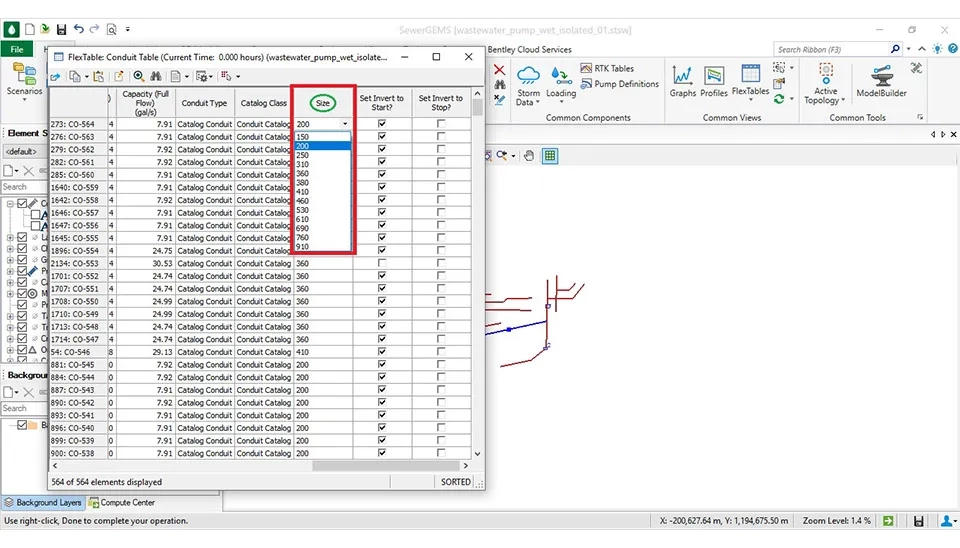Uncheck Set Invert to Start for CO-563

pyautogui.click(x=382, y=137)
